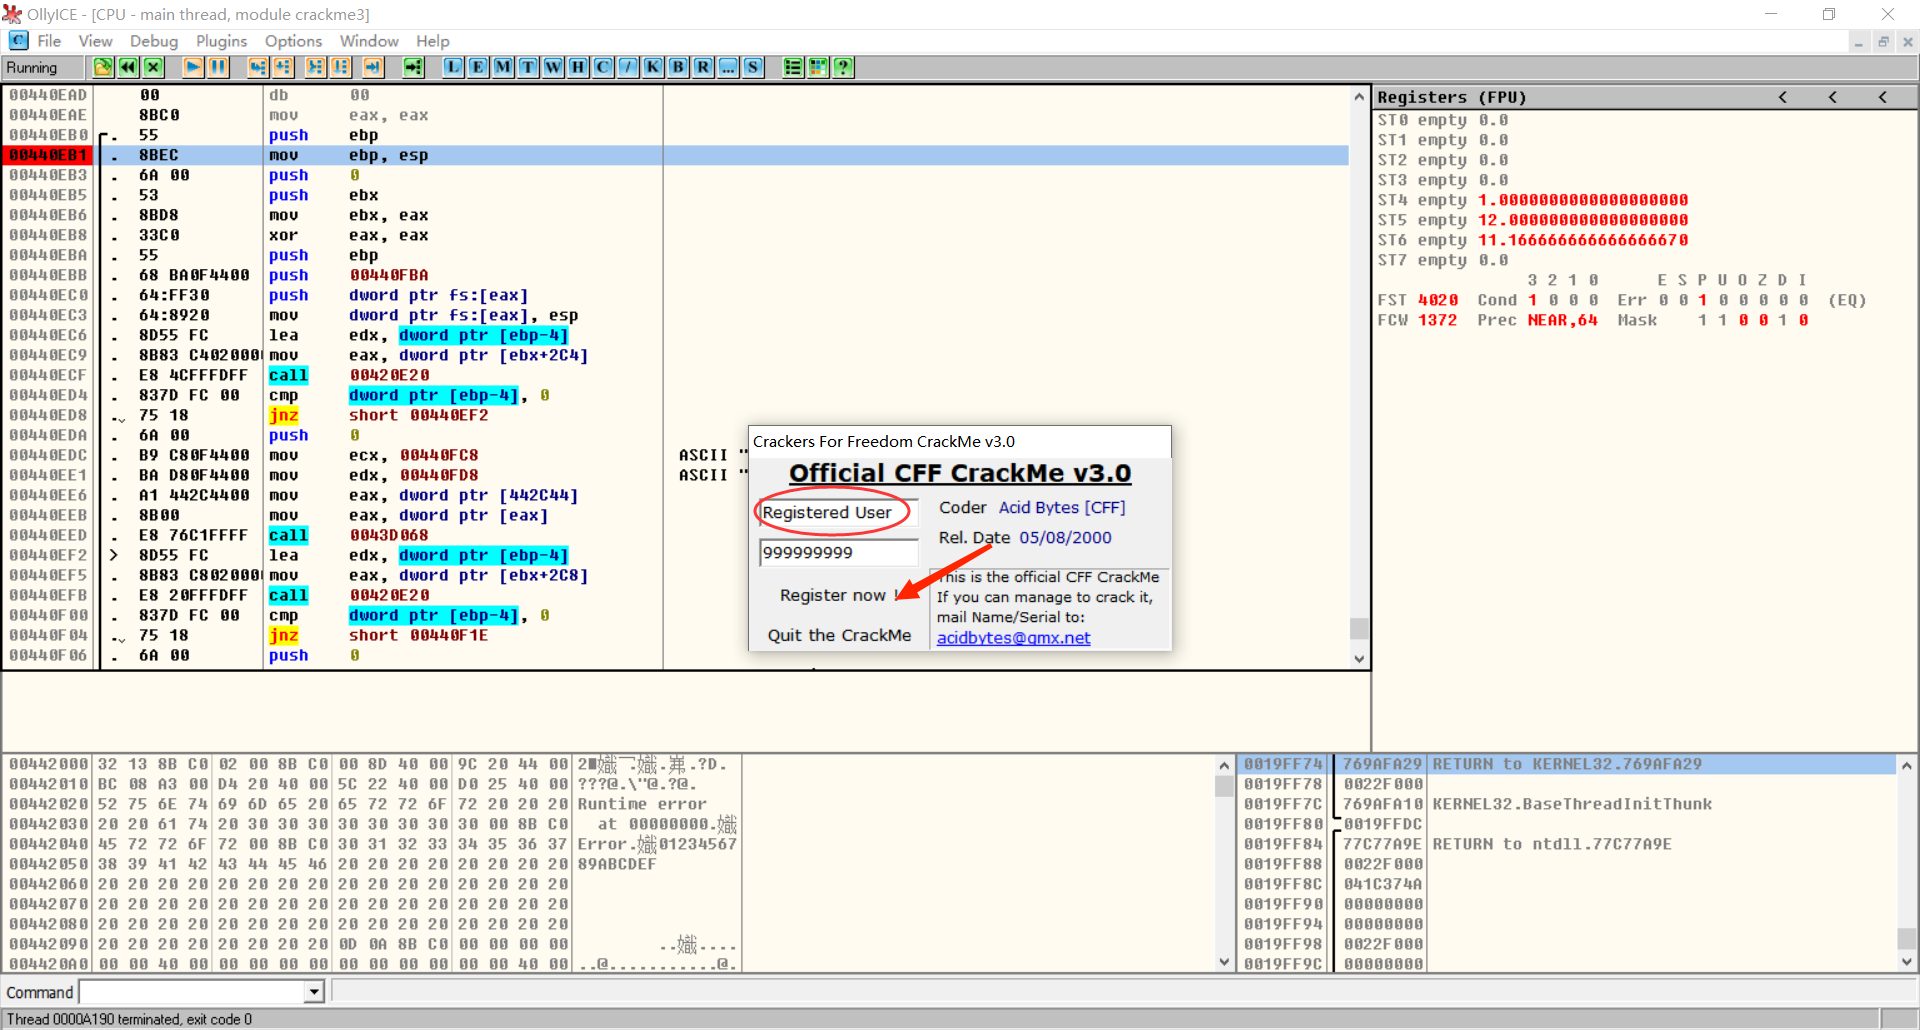Screen dimensions: 1920x1030
Task: Open the Debug menu
Action: [153, 41]
